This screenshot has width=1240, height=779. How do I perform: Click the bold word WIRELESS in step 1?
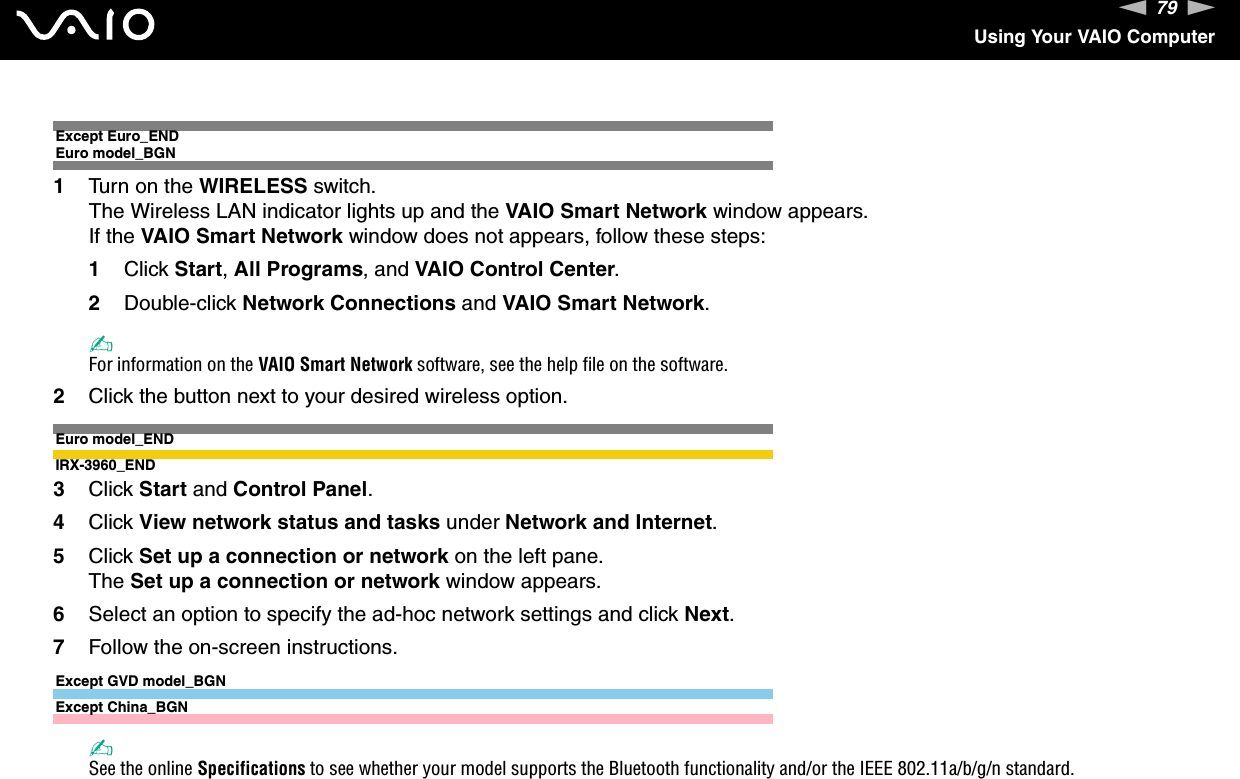click(253, 186)
